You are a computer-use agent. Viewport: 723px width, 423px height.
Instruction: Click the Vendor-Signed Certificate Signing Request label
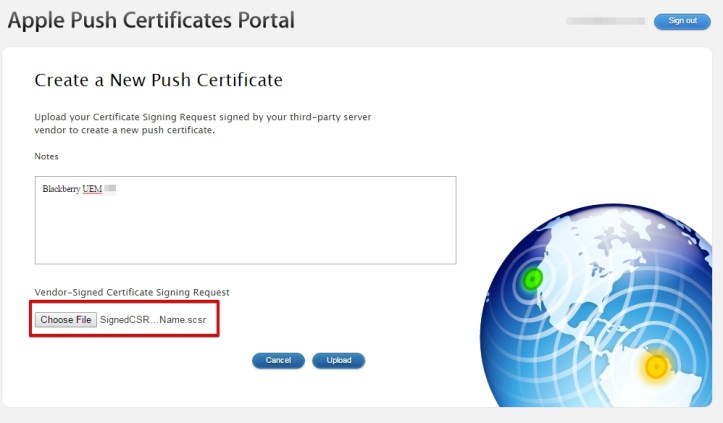(132, 292)
